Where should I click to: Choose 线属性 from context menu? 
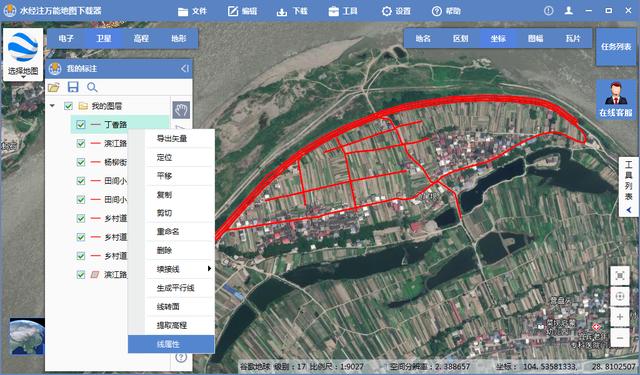click(171, 344)
